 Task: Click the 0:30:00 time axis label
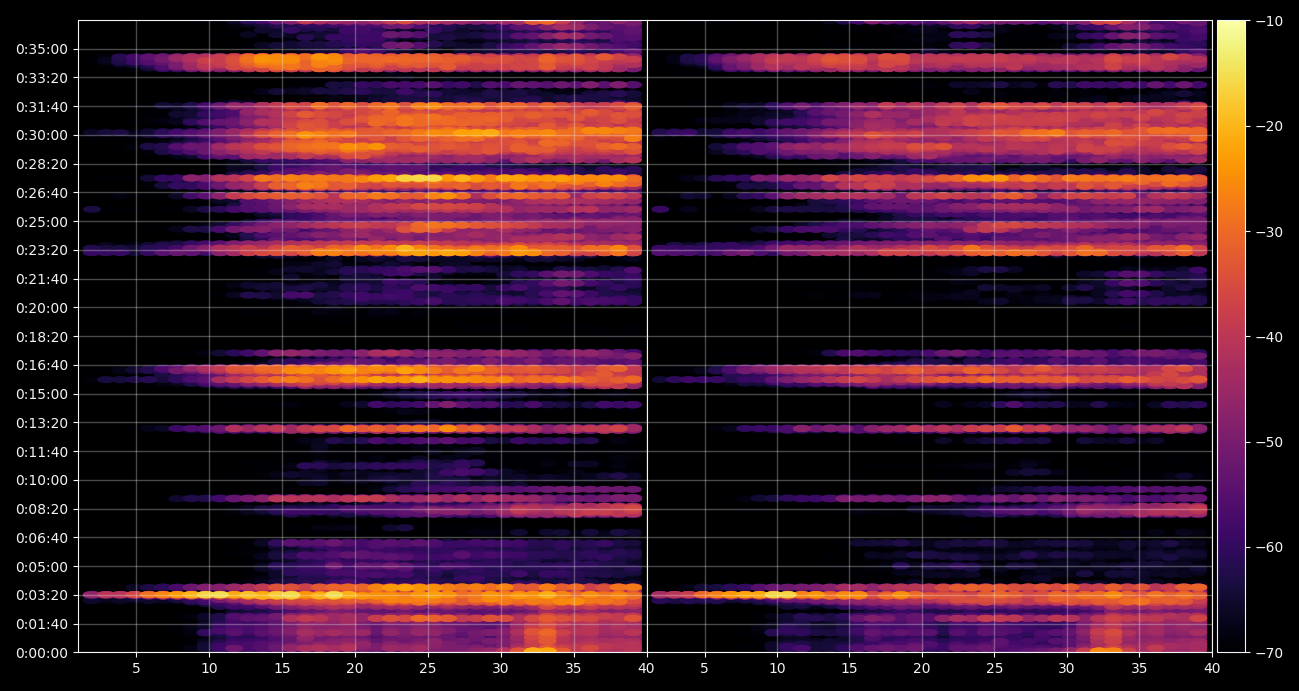click(x=41, y=135)
